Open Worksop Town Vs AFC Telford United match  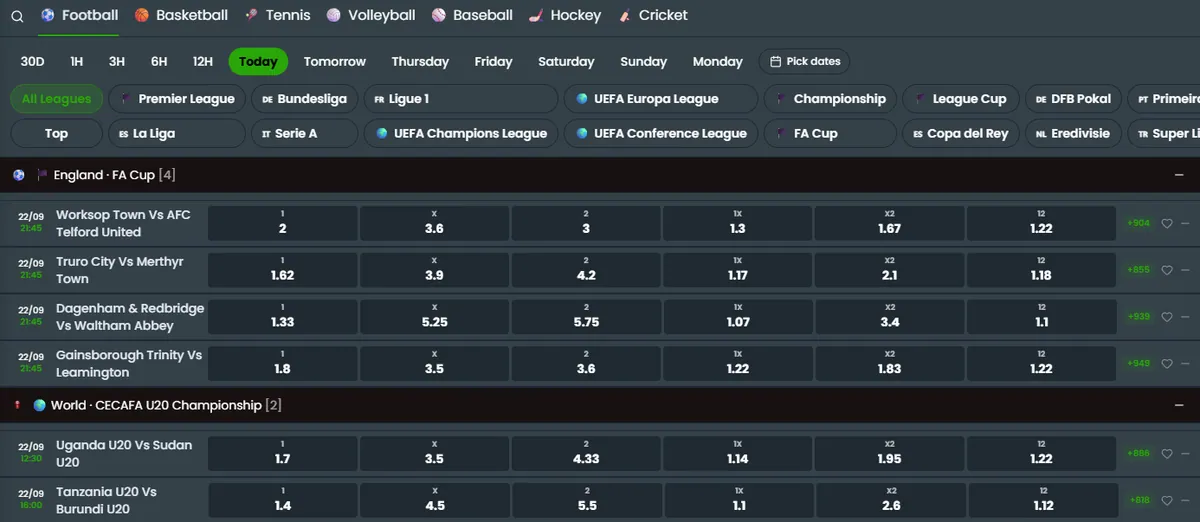click(123, 223)
